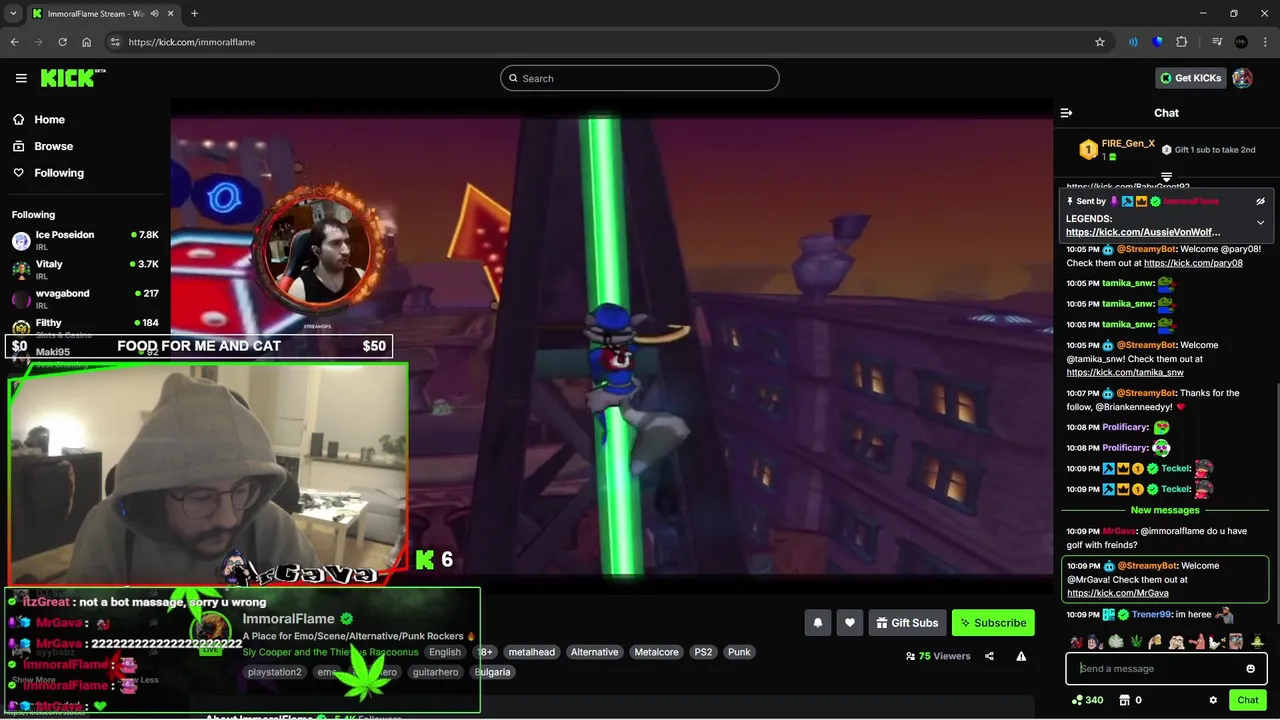Select the Bulgaria tag

point(493,672)
